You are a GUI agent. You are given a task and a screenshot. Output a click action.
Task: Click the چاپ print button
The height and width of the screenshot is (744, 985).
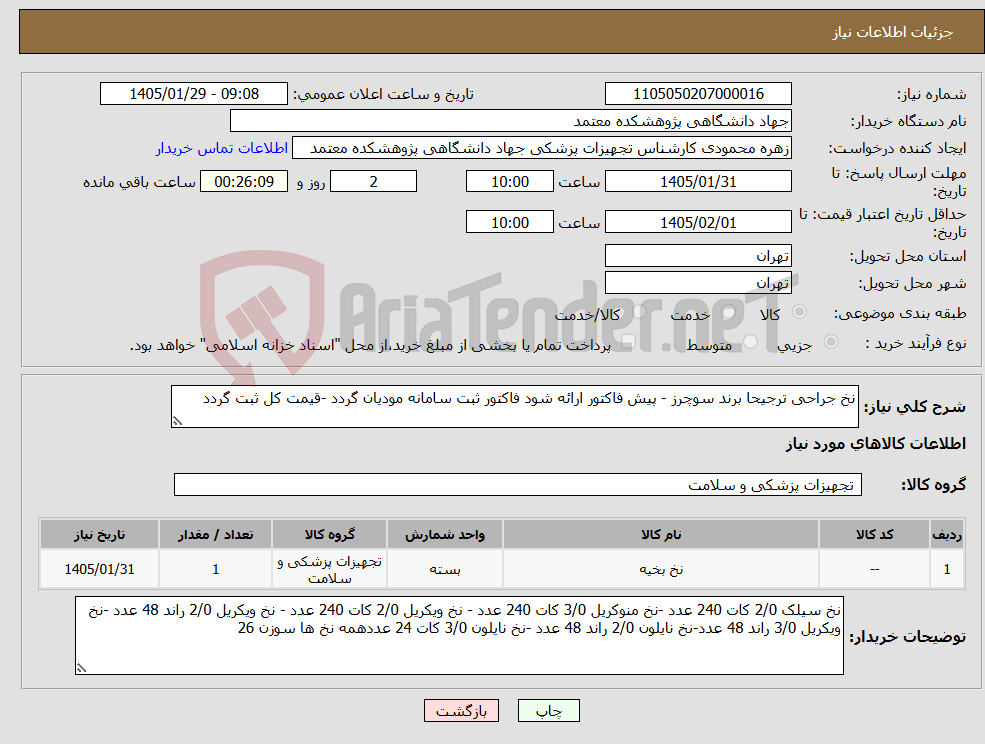coord(548,711)
